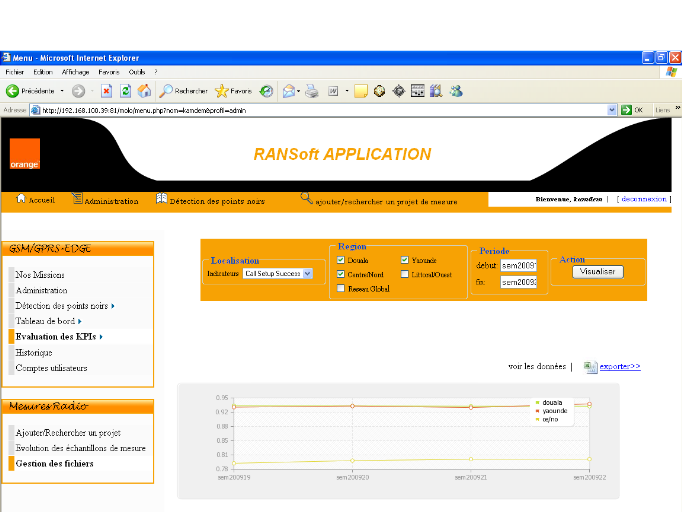Click the Print icon in browser toolbar

(311, 91)
